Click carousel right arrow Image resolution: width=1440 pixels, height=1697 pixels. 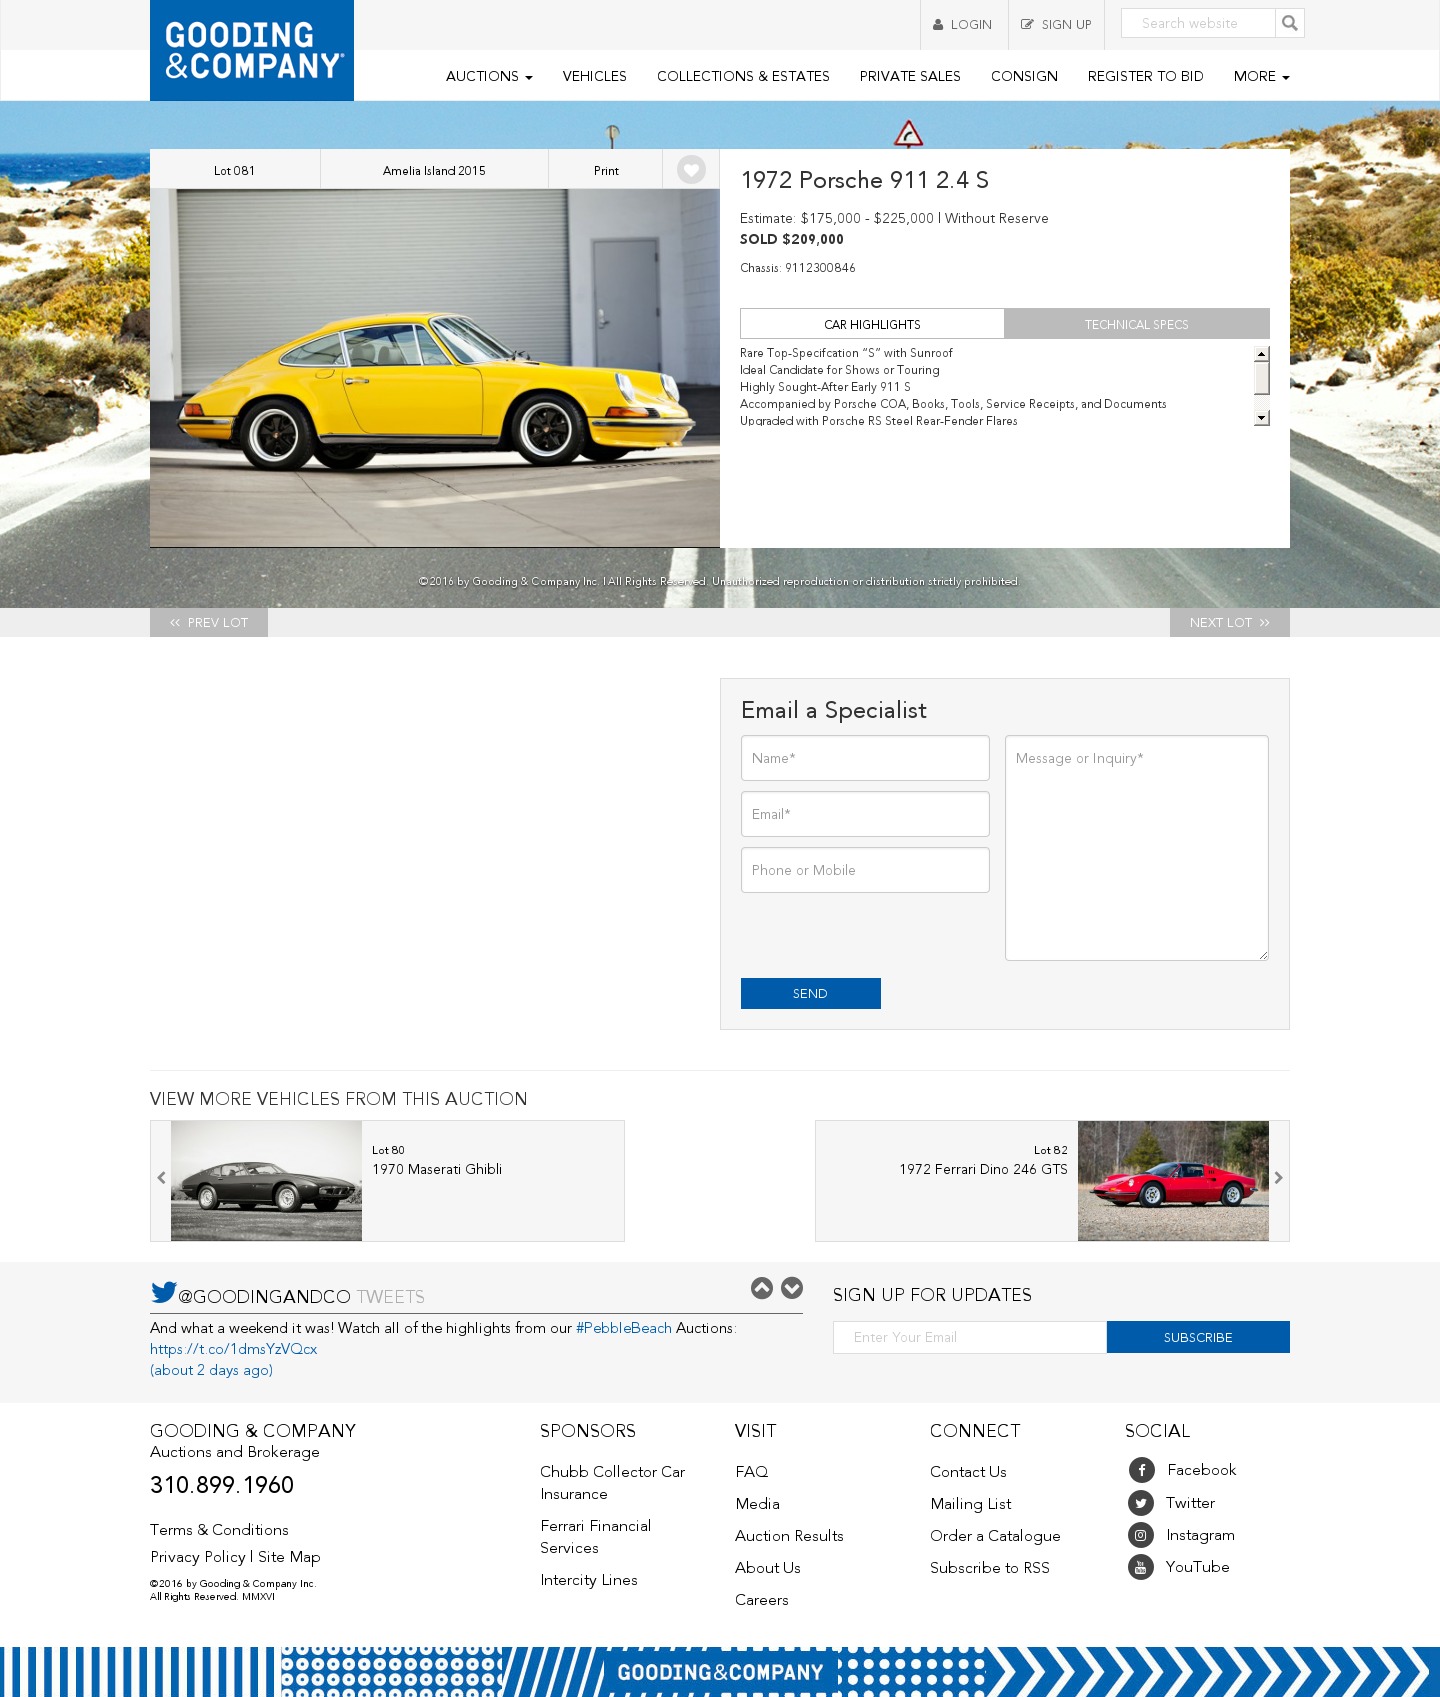point(1279,1178)
